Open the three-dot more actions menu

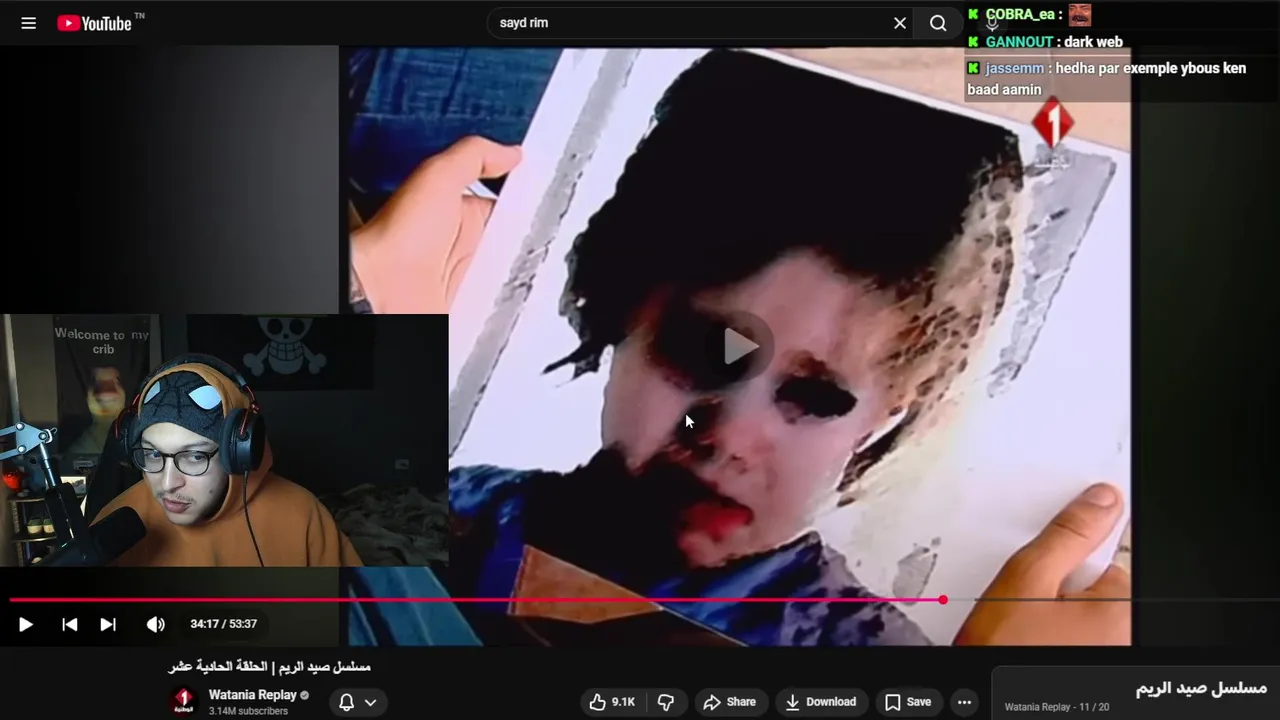[964, 702]
